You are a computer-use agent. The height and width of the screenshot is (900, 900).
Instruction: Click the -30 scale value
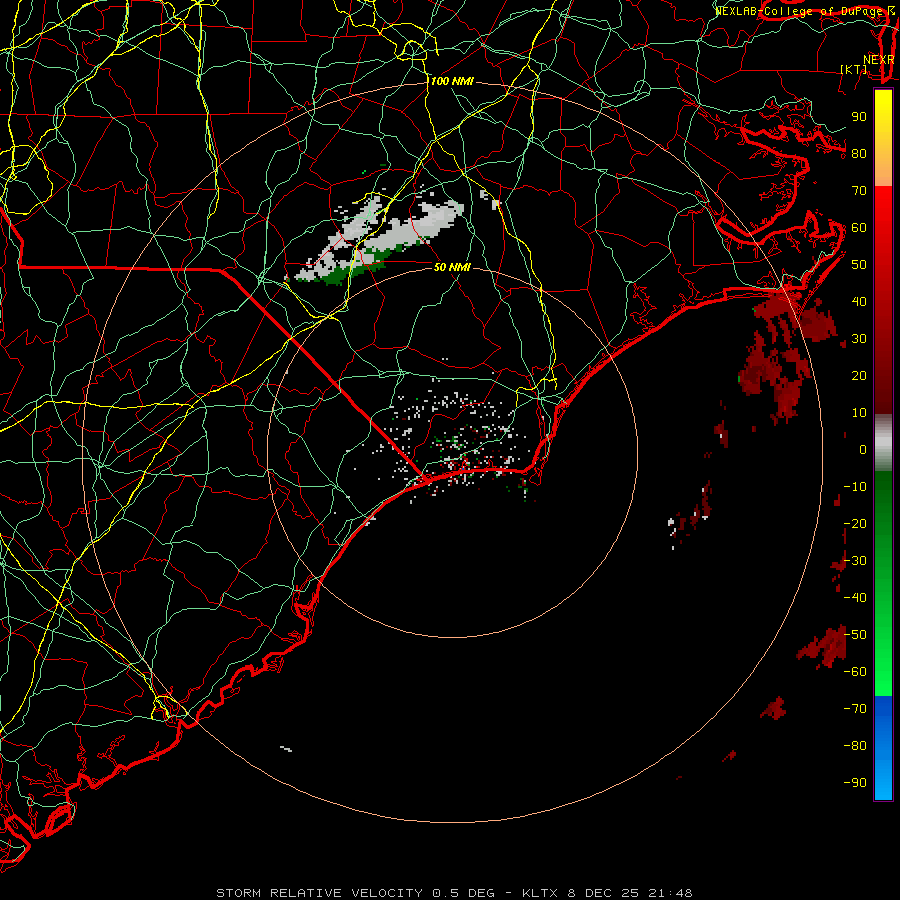(x=855, y=561)
